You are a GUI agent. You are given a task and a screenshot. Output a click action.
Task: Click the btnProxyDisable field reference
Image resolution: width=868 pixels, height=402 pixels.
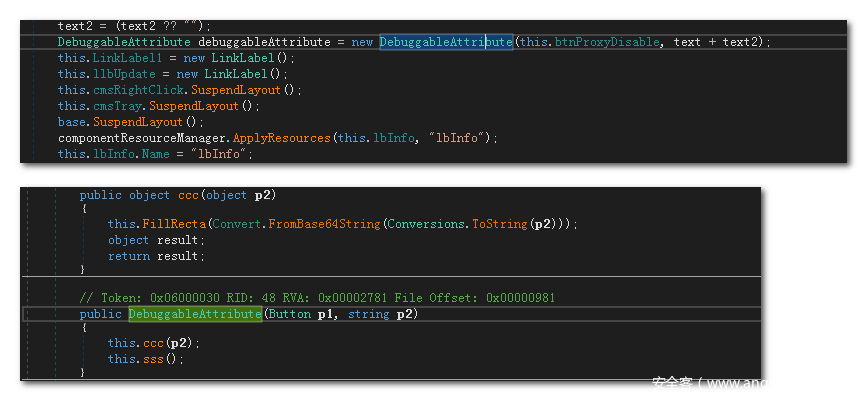615,42
